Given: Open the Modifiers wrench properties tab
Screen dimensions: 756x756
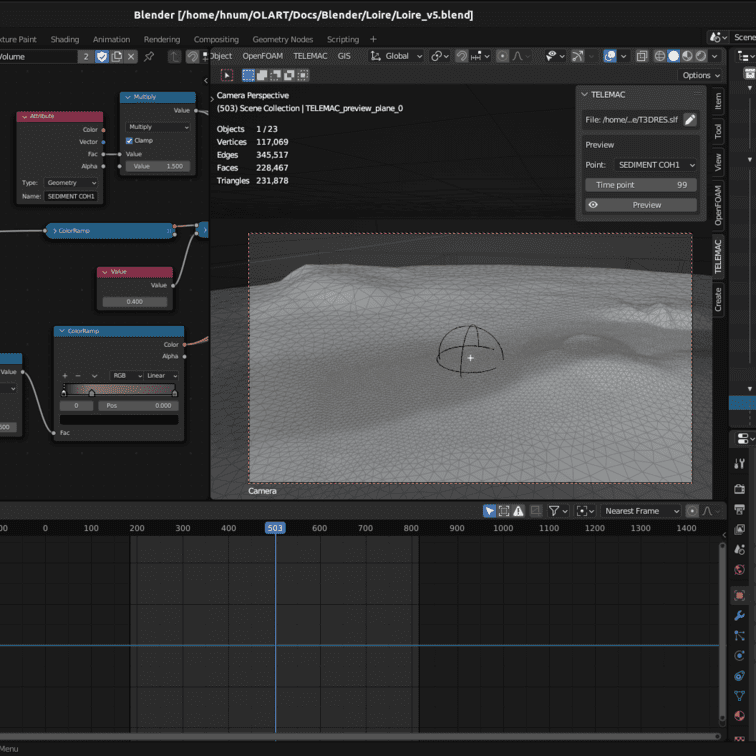Looking at the screenshot, I should click(740, 615).
